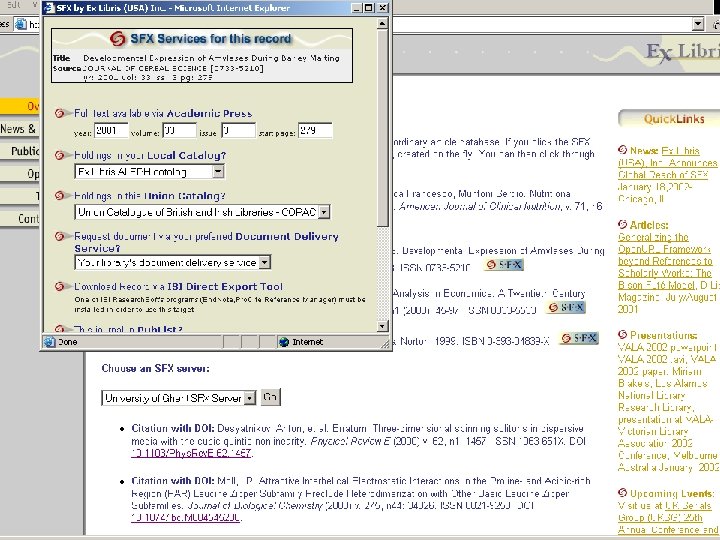Click the Internet zone globe in status bar
The width and height of the screenshot is (720, 540).
coord(284,342)
